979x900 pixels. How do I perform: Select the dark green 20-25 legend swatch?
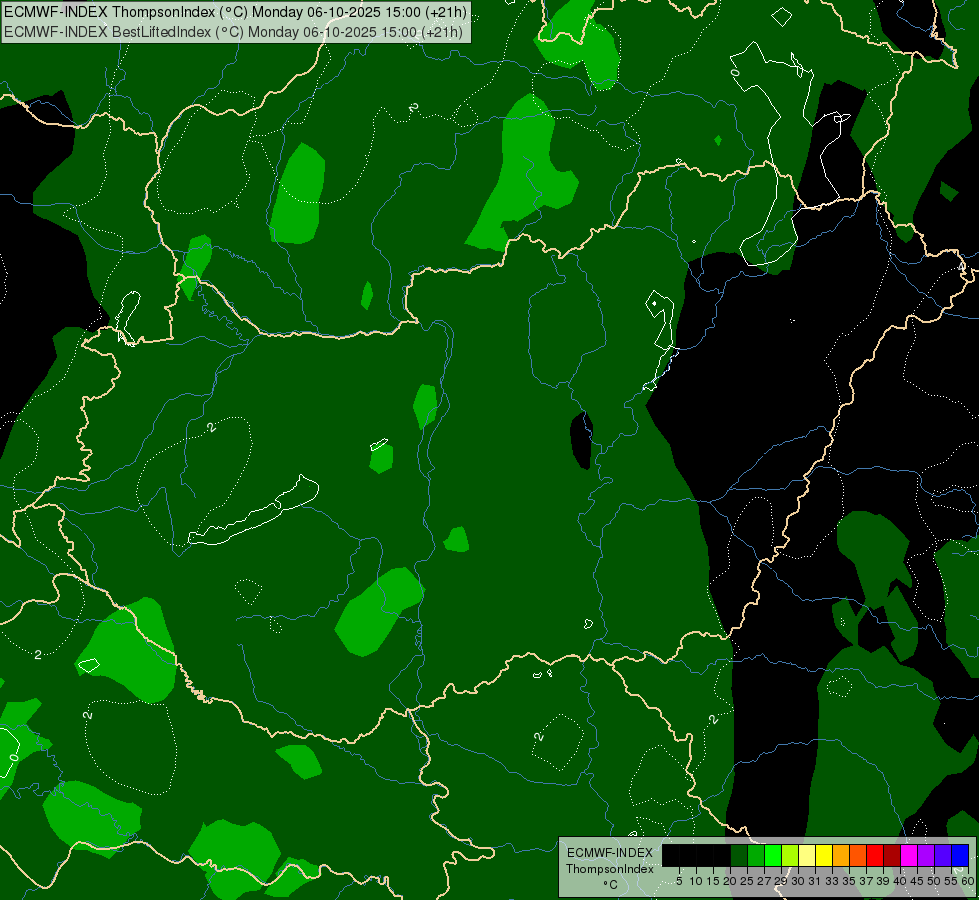[x=739, y=855]
